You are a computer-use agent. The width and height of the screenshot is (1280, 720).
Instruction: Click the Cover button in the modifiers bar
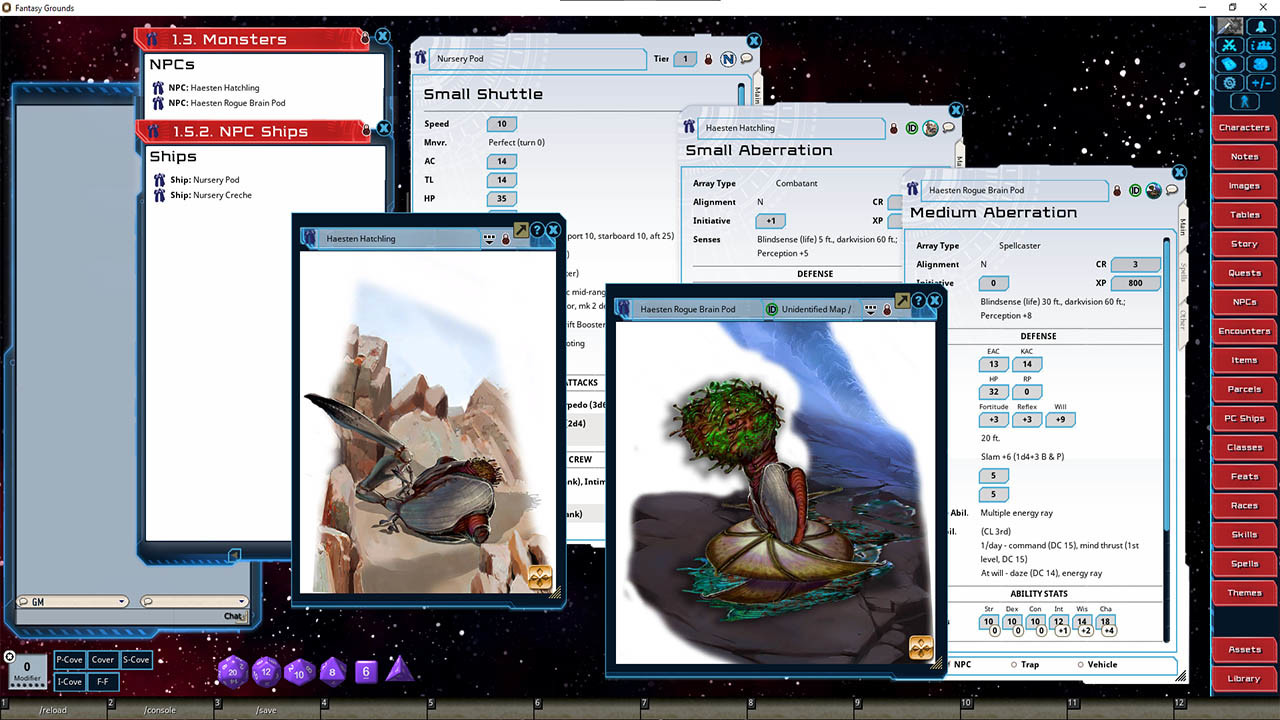(x=102, y=659)
